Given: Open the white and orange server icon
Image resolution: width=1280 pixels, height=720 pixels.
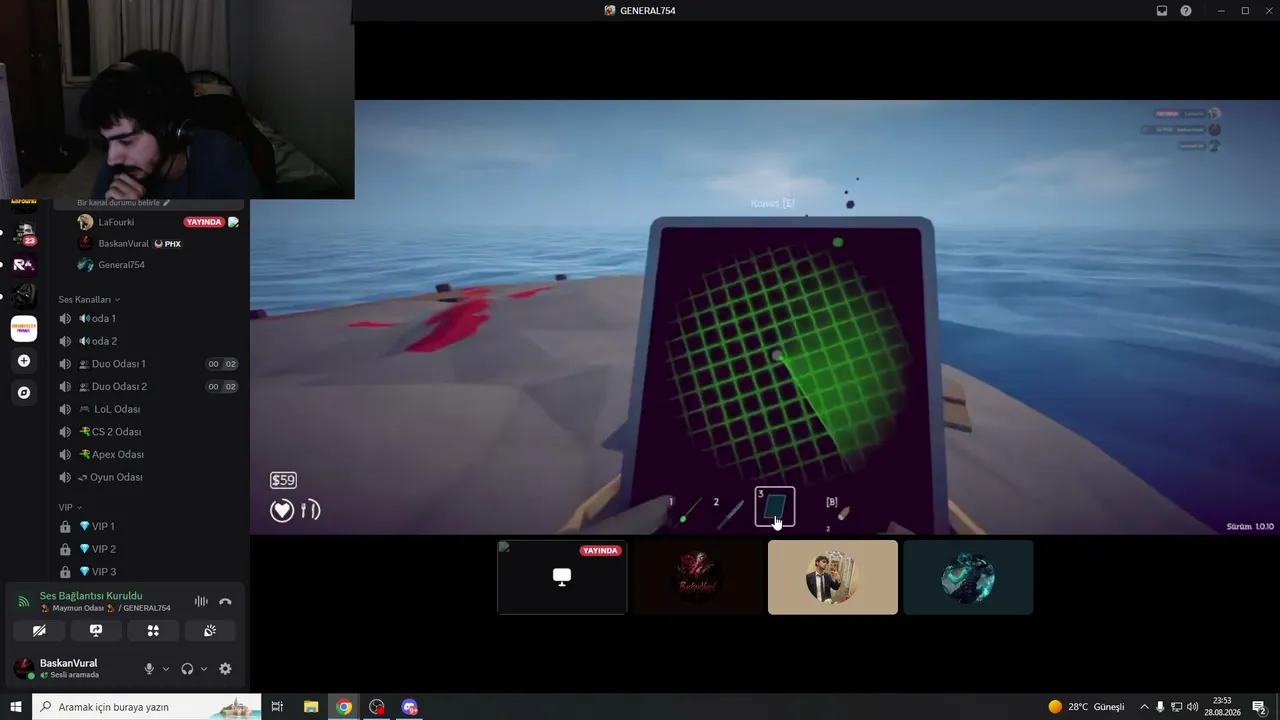Looking at the screenshot, I should (24, 328).
